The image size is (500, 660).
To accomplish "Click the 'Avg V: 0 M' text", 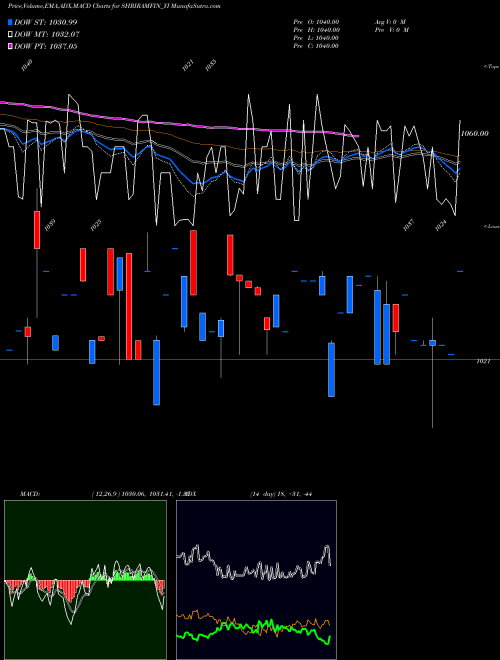I will click(x=391, y=22).
